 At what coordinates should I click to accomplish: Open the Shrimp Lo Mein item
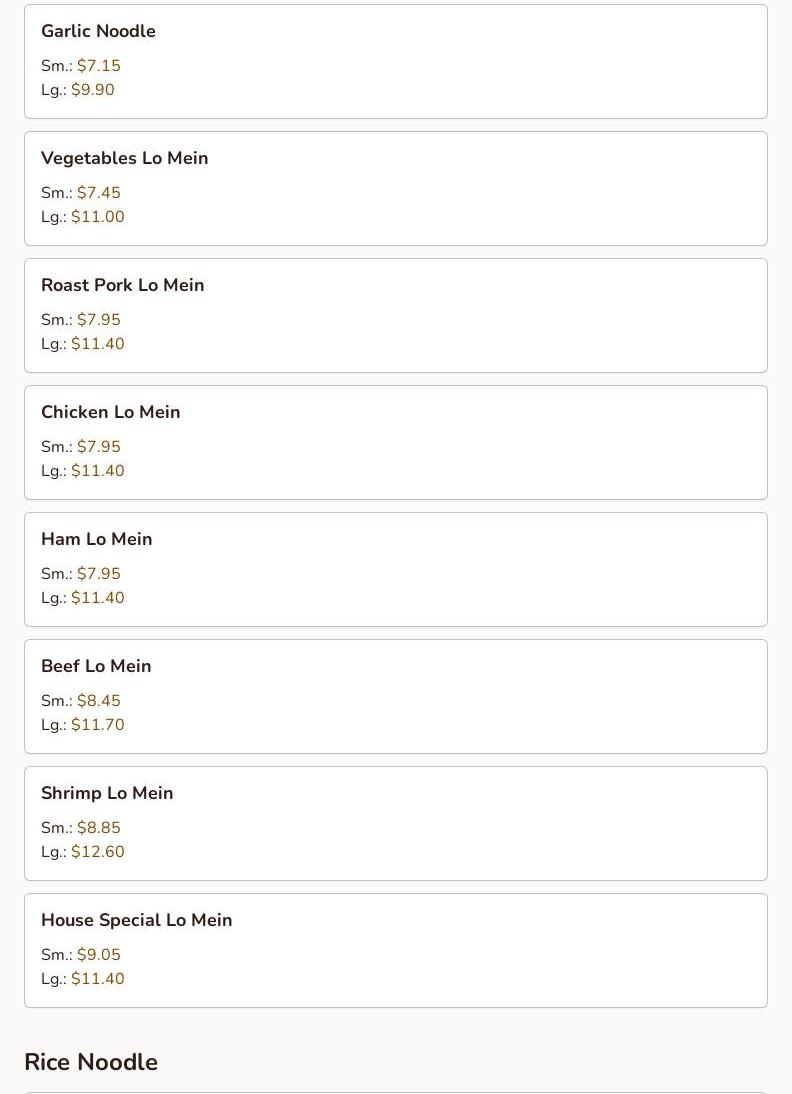107,793
